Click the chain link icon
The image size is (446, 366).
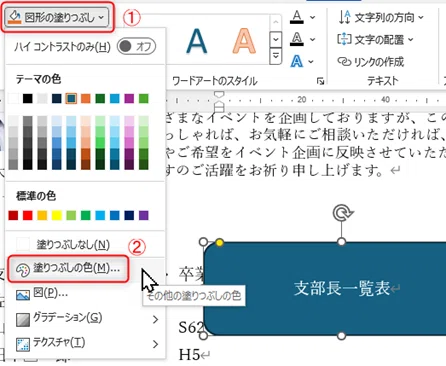pos(345,62)
